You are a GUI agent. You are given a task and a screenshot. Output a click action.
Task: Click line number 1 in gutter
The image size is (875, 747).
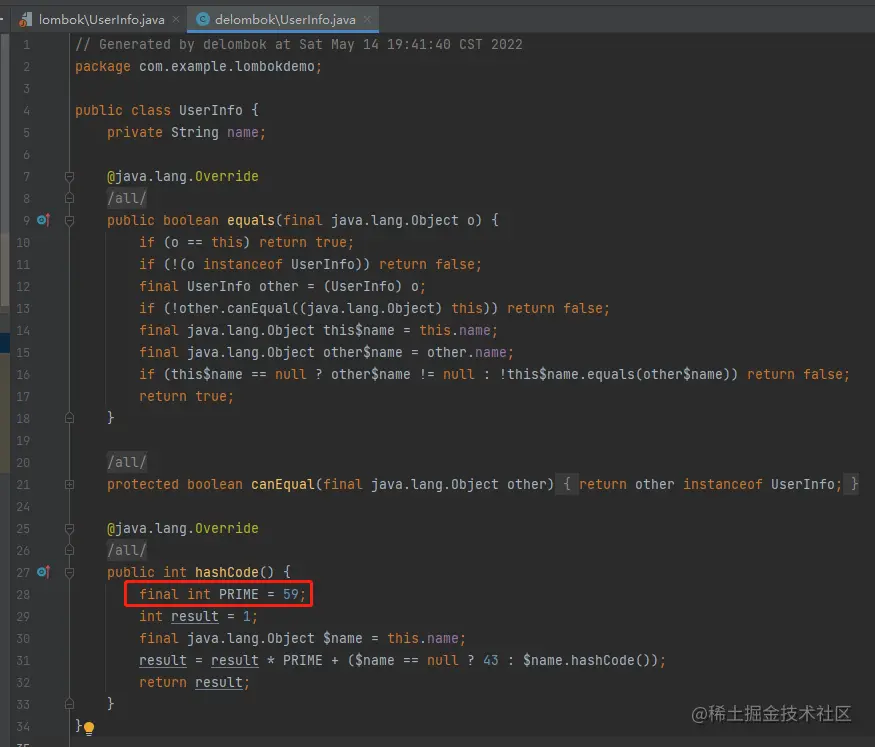[26, 45]
